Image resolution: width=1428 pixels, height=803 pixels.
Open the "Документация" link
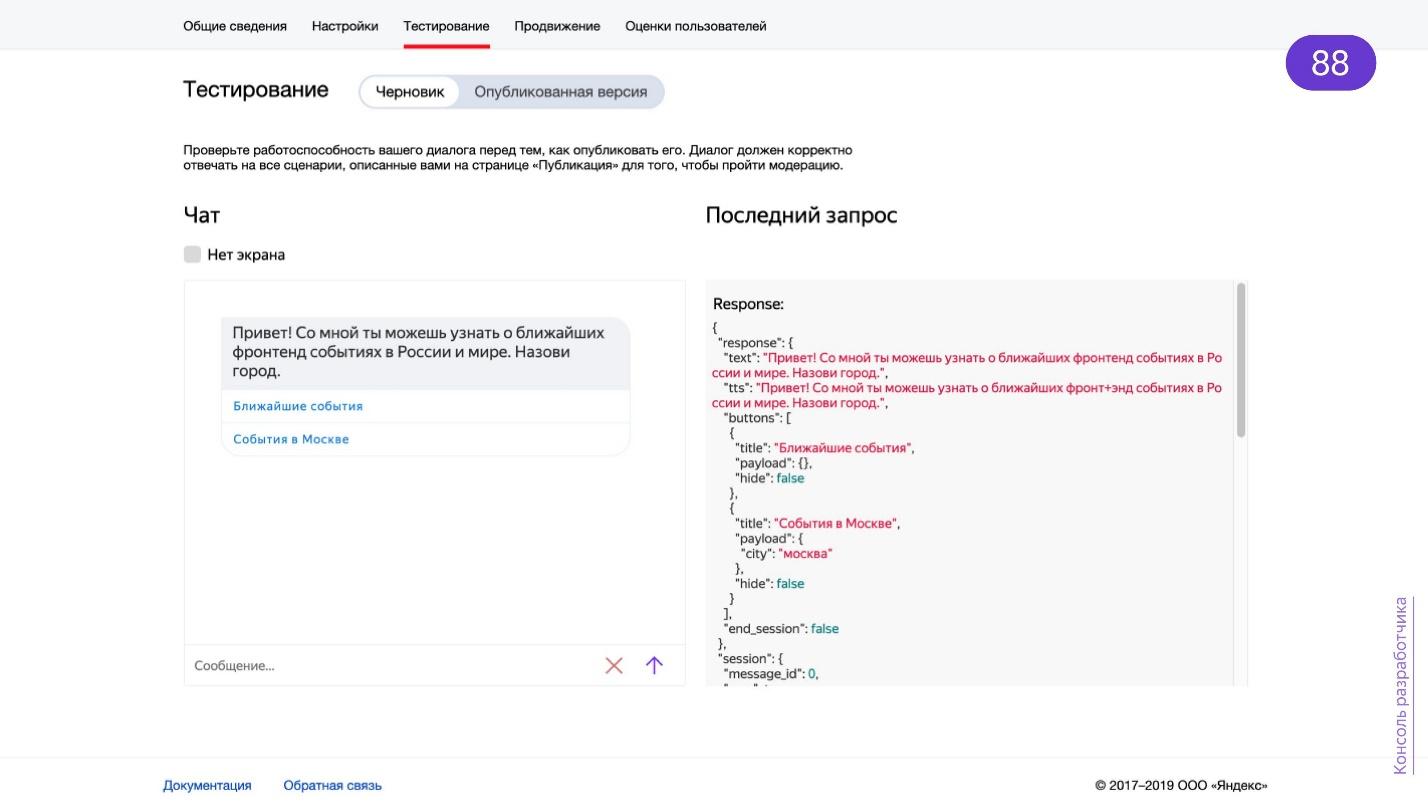[208, 785]
